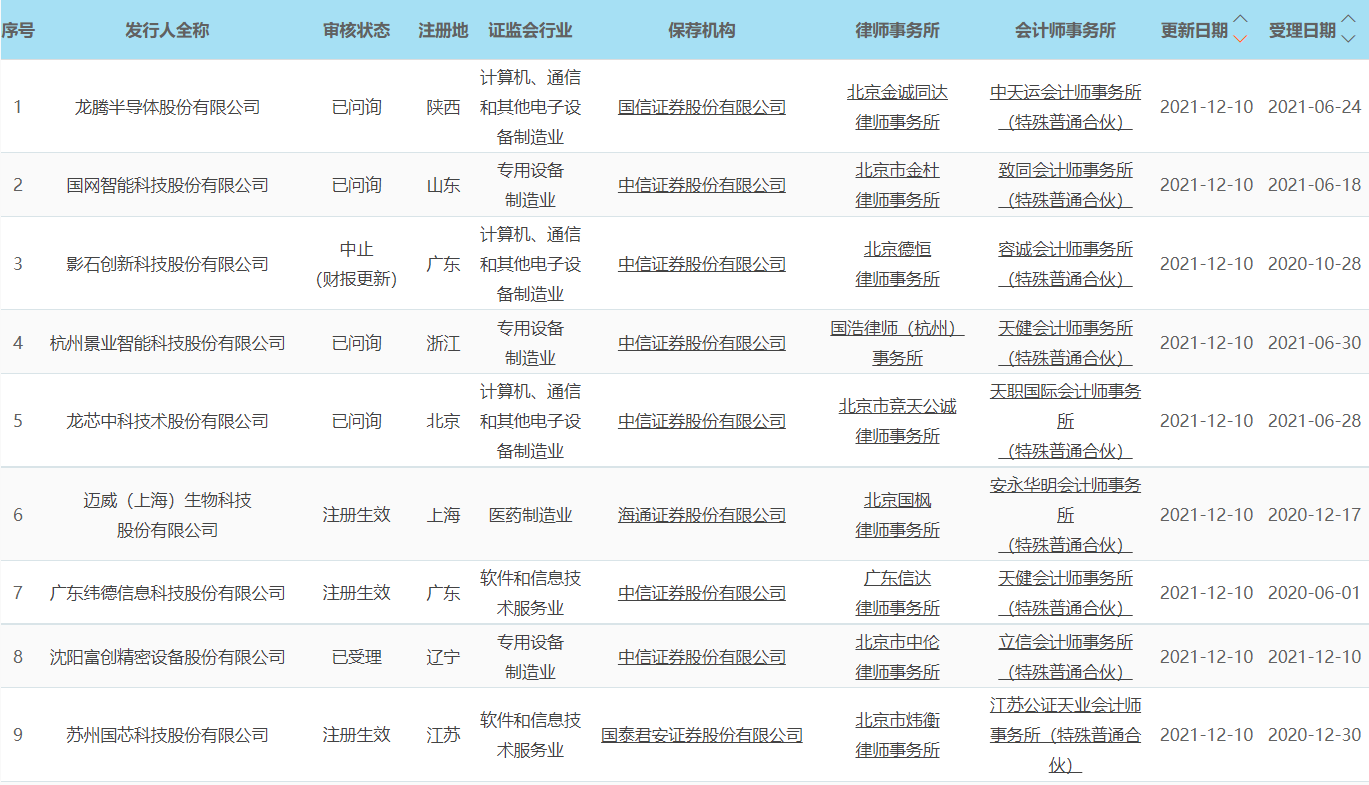
Task: Click the 江苏 registration place cell
Action: point(443,735)
